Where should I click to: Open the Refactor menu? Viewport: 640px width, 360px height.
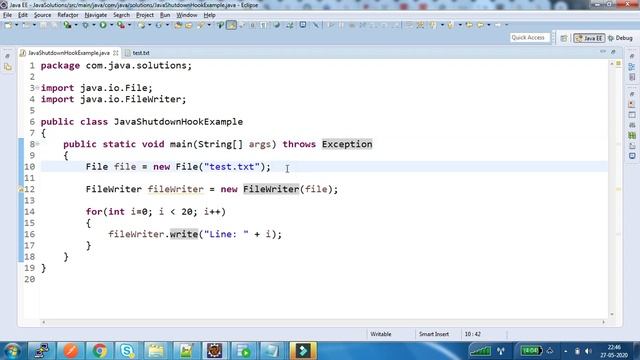click(68, 15)
